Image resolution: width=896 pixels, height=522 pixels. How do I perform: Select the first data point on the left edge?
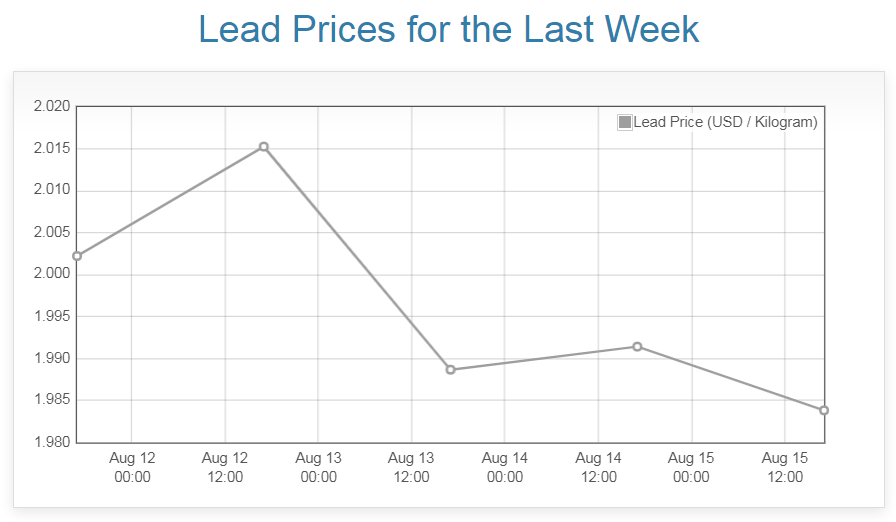coord(77,256)
